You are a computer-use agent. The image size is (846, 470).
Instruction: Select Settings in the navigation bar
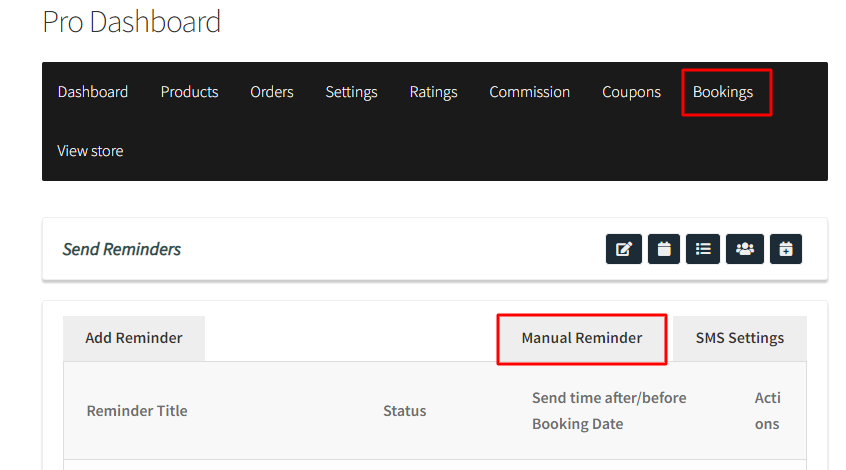click(x=351, y=92)
